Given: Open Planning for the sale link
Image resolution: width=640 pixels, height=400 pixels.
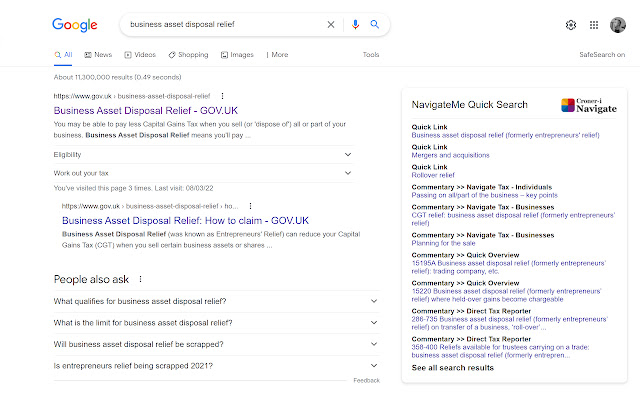Looking at the screenshot, I should click(443, 243).
